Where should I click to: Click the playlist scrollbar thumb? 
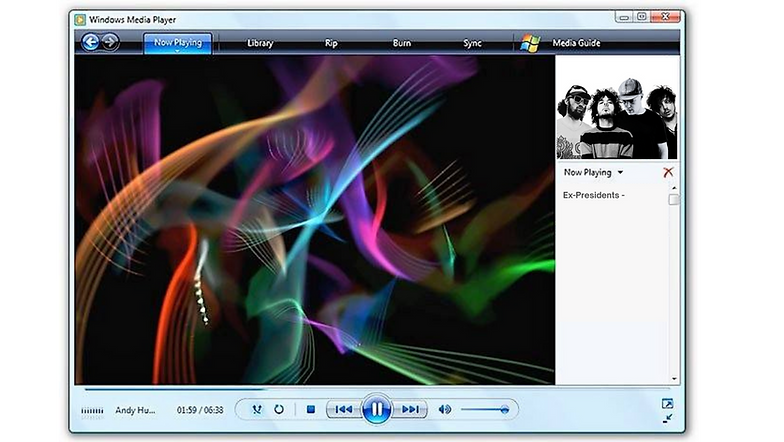coord(674,200)
